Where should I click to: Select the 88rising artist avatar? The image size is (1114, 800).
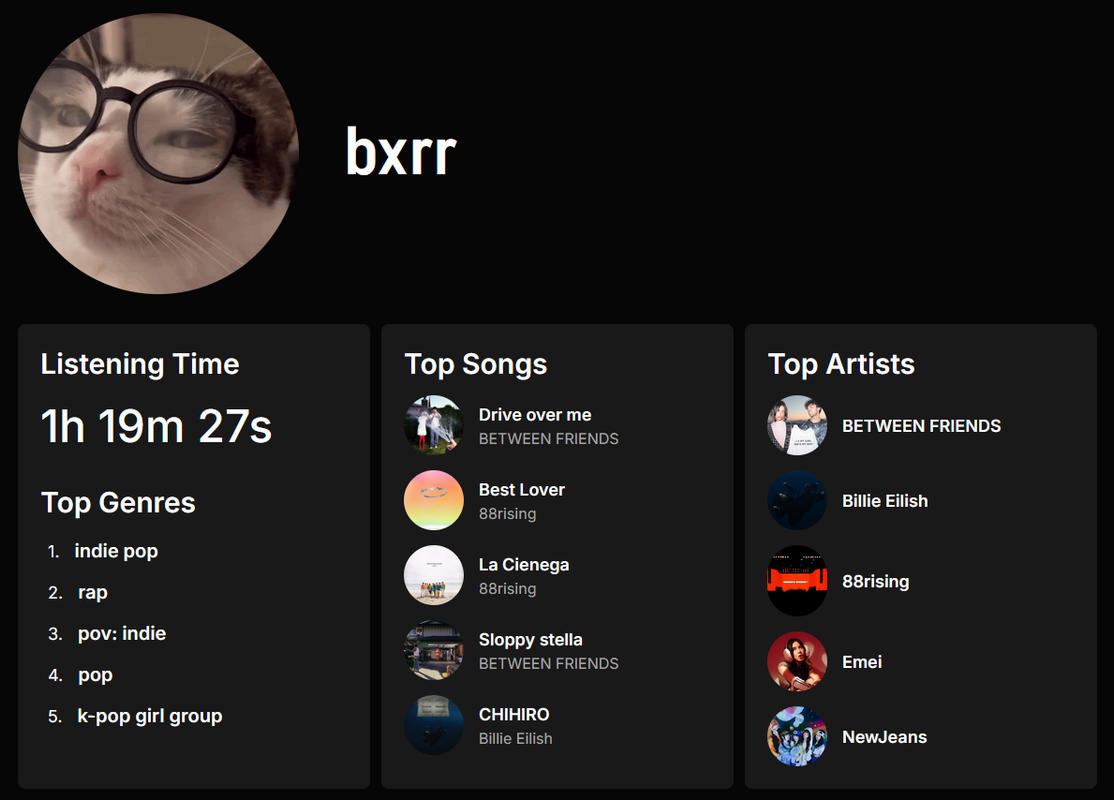(x=797, y=580)
